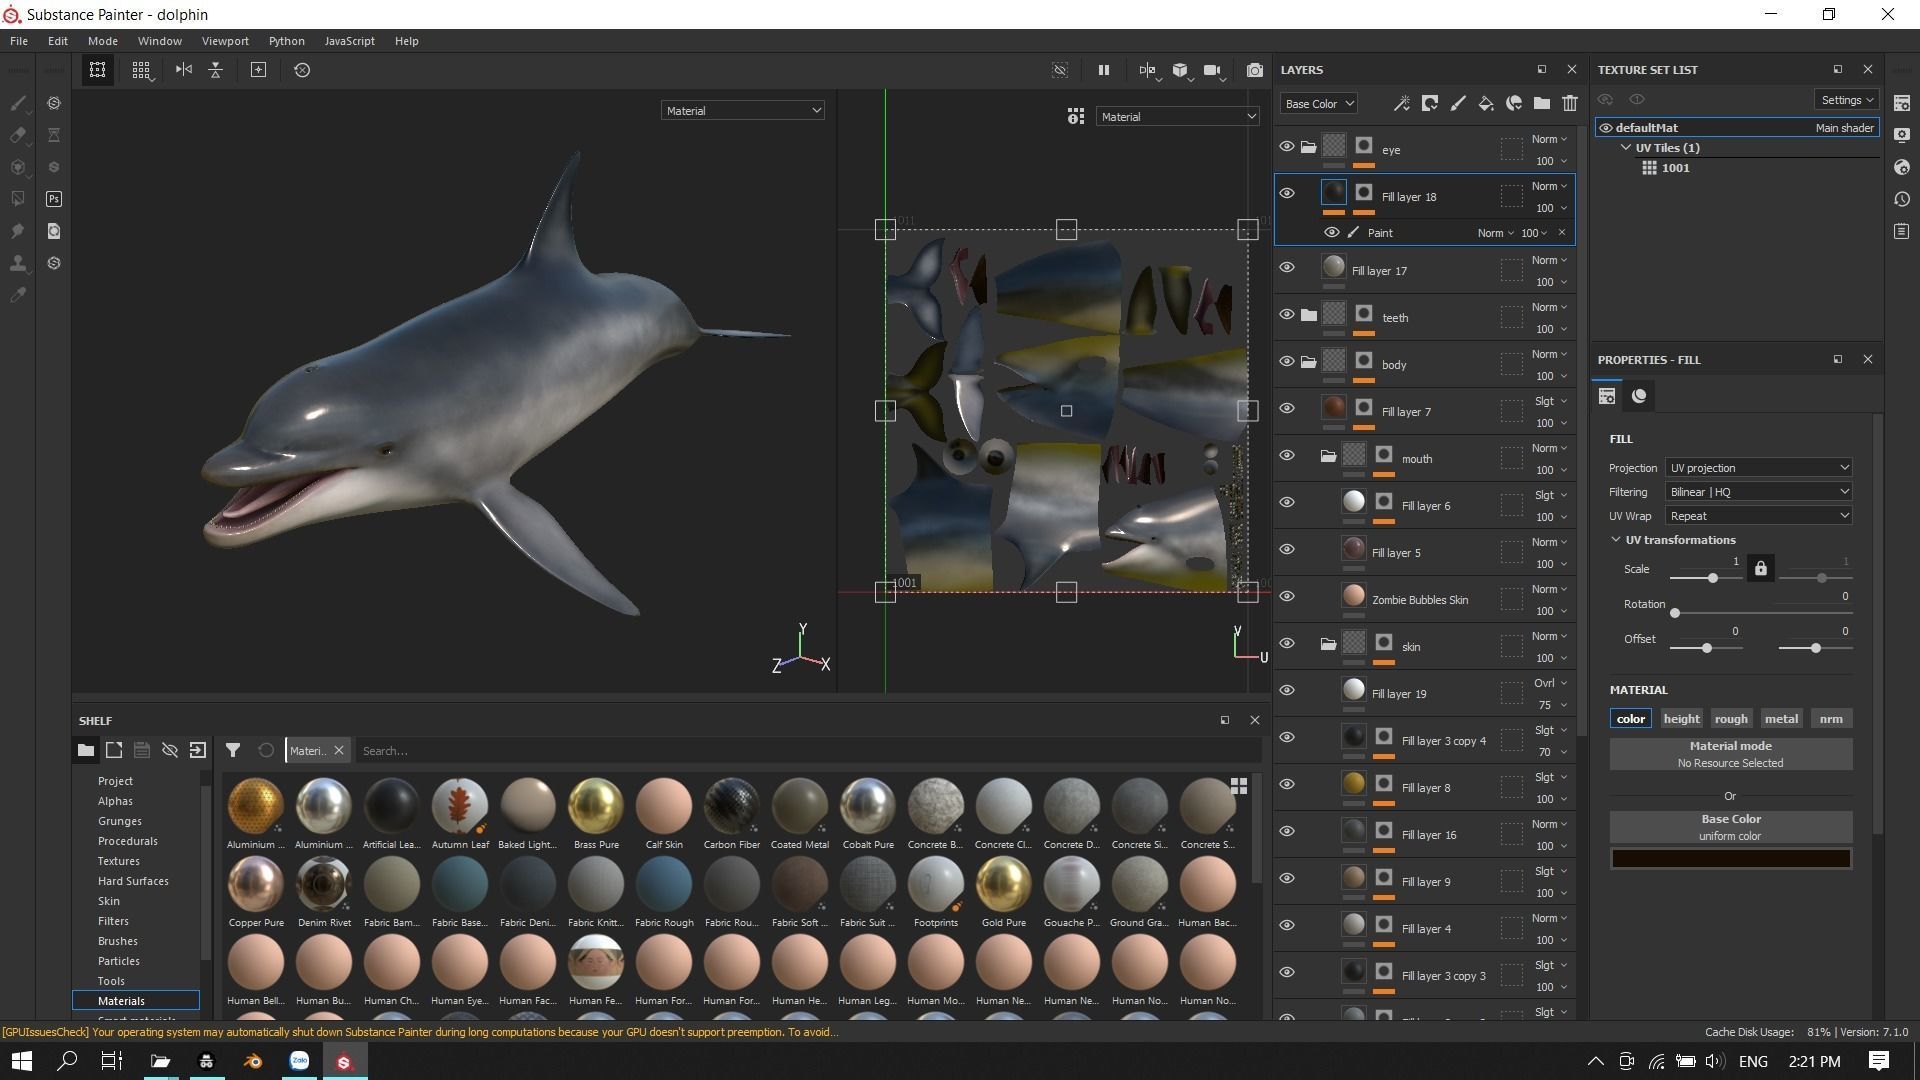Toggle the rough material channel button
Viewport: 1920px width, 1080px height.
pyautogui.click(x=1731, y=718)
